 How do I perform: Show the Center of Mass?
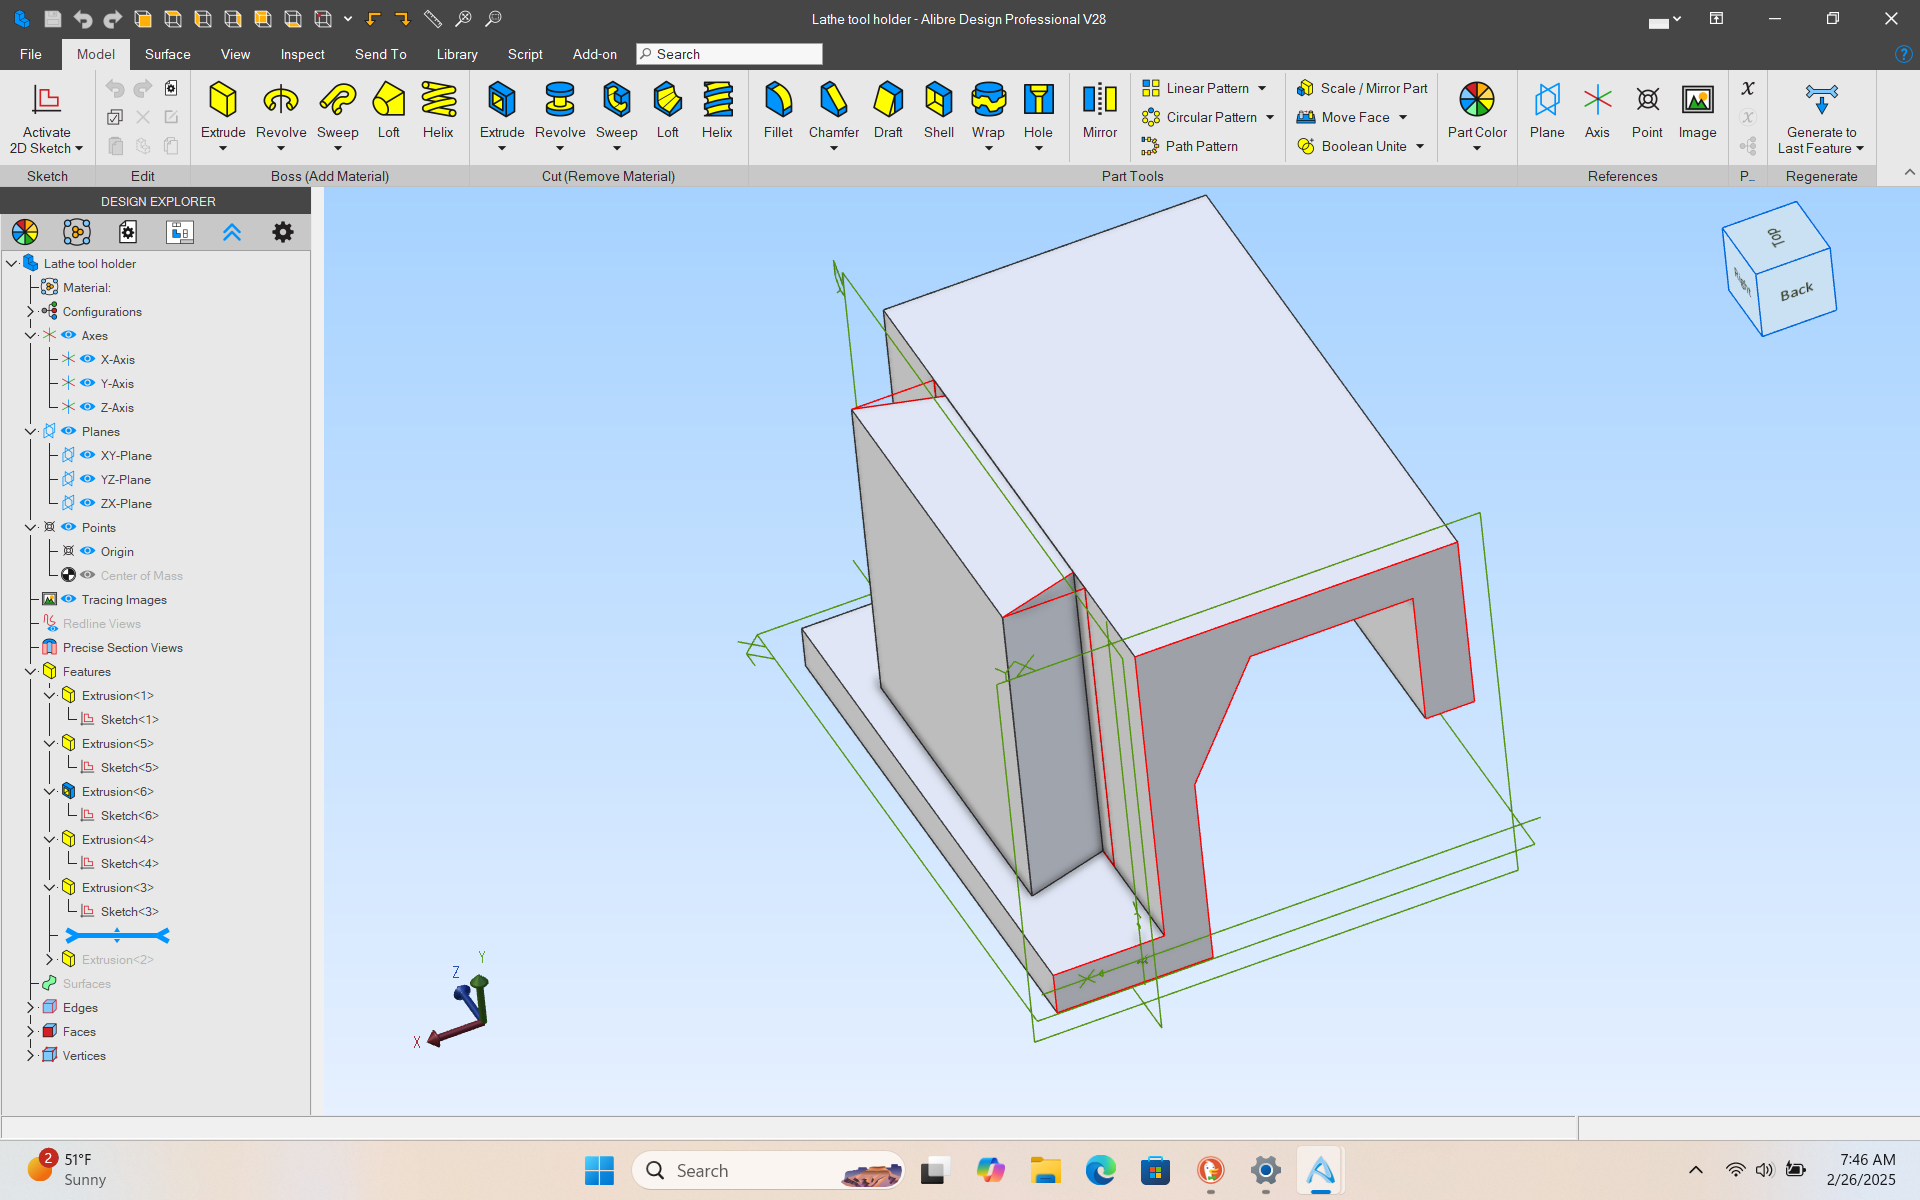88,575
